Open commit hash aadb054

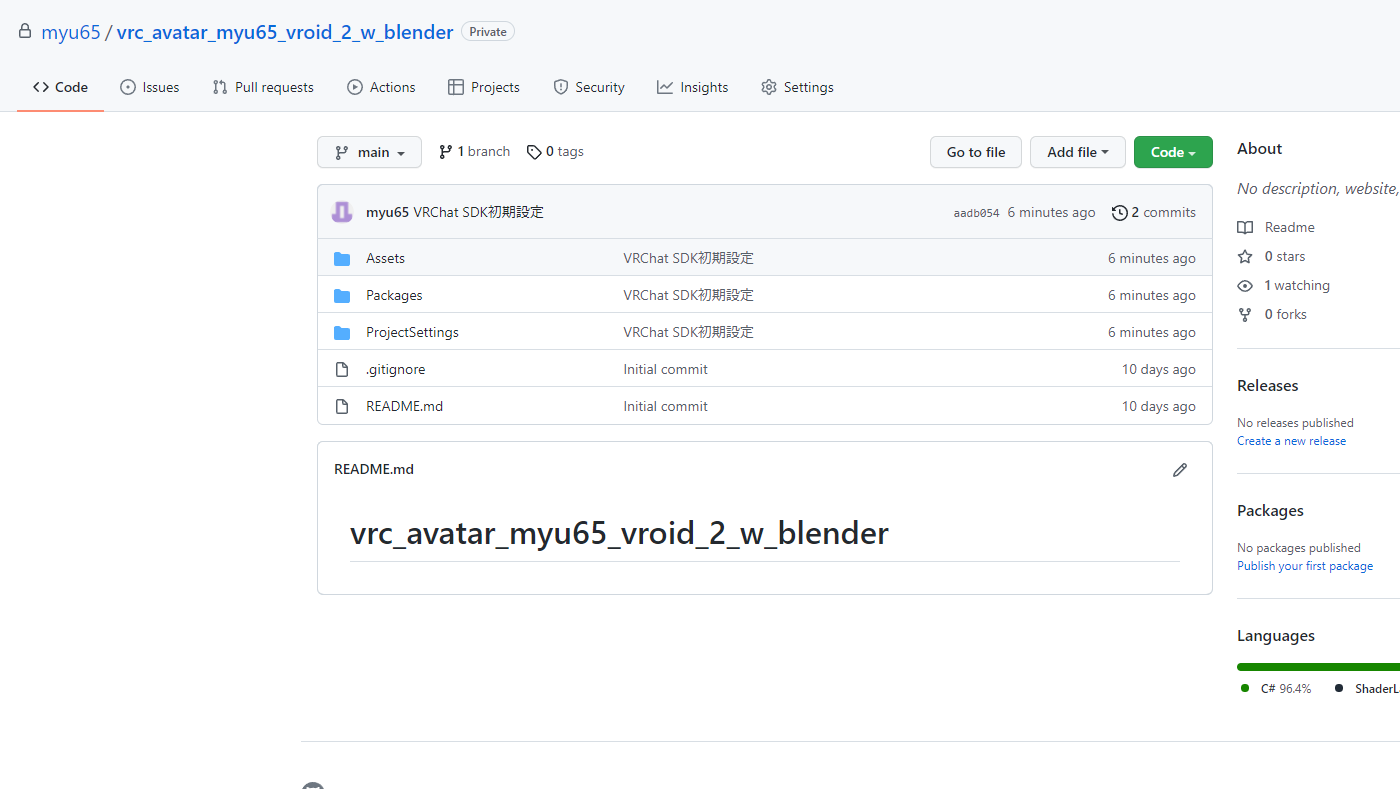976,213
